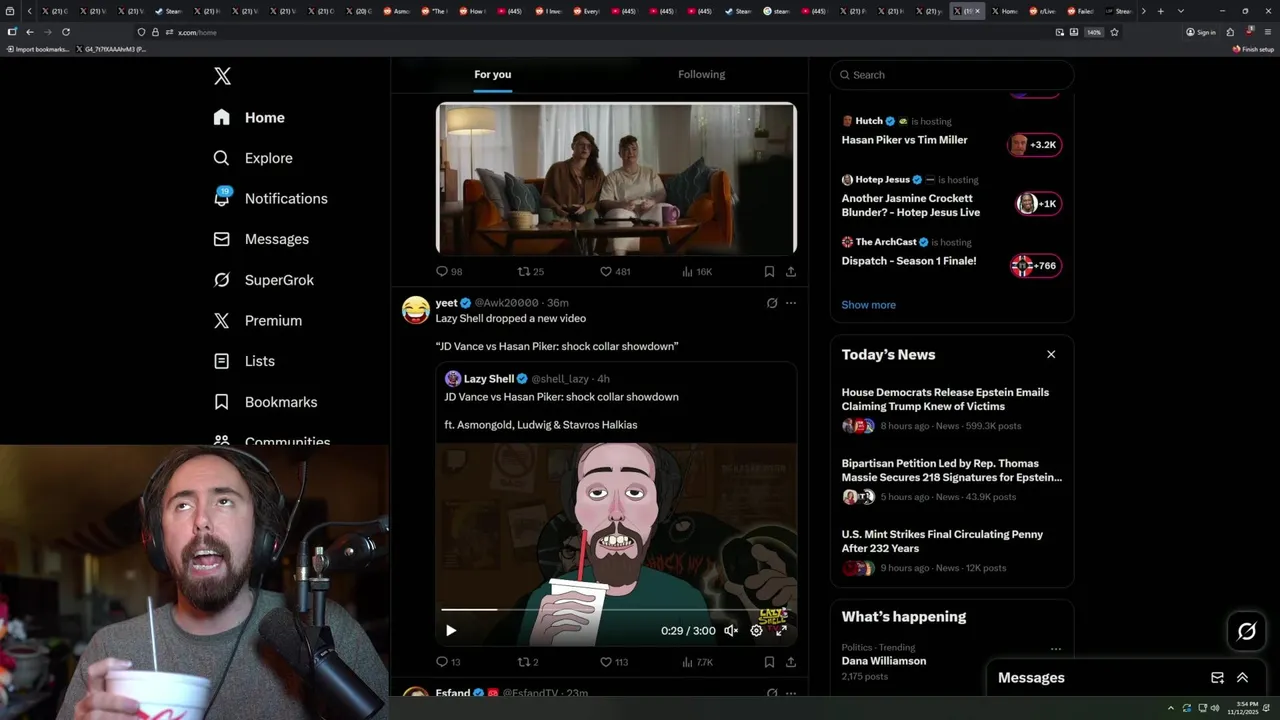Share the post with 113 likes
The image size is (1280, 720).
click(x=791, y=662)
